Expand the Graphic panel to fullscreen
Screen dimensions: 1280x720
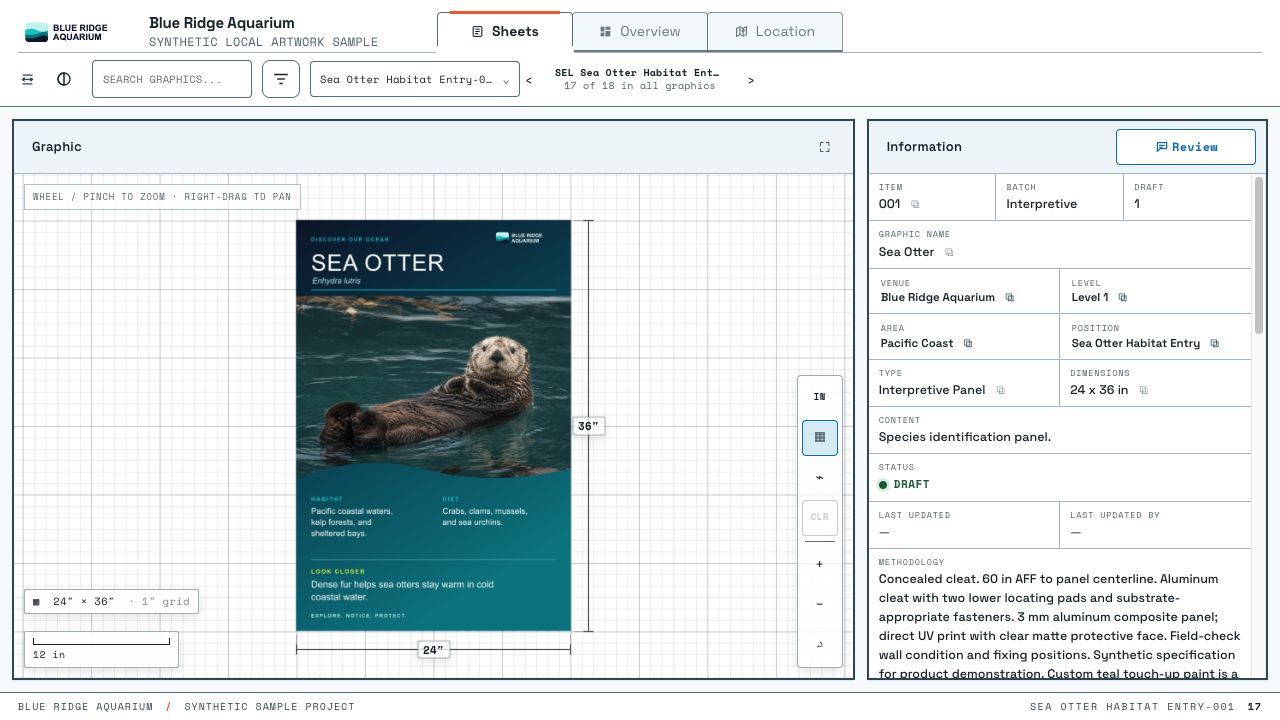click(x=825, y=147)
